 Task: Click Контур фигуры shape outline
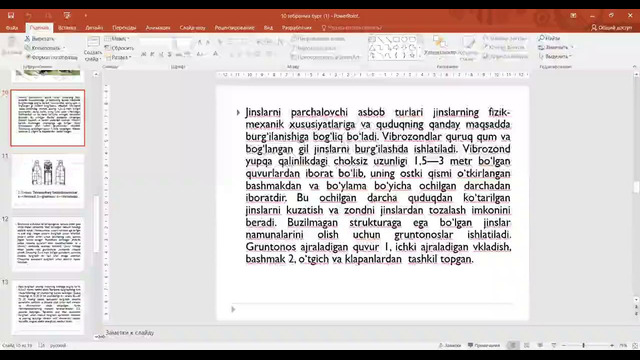tap(504, 47)
